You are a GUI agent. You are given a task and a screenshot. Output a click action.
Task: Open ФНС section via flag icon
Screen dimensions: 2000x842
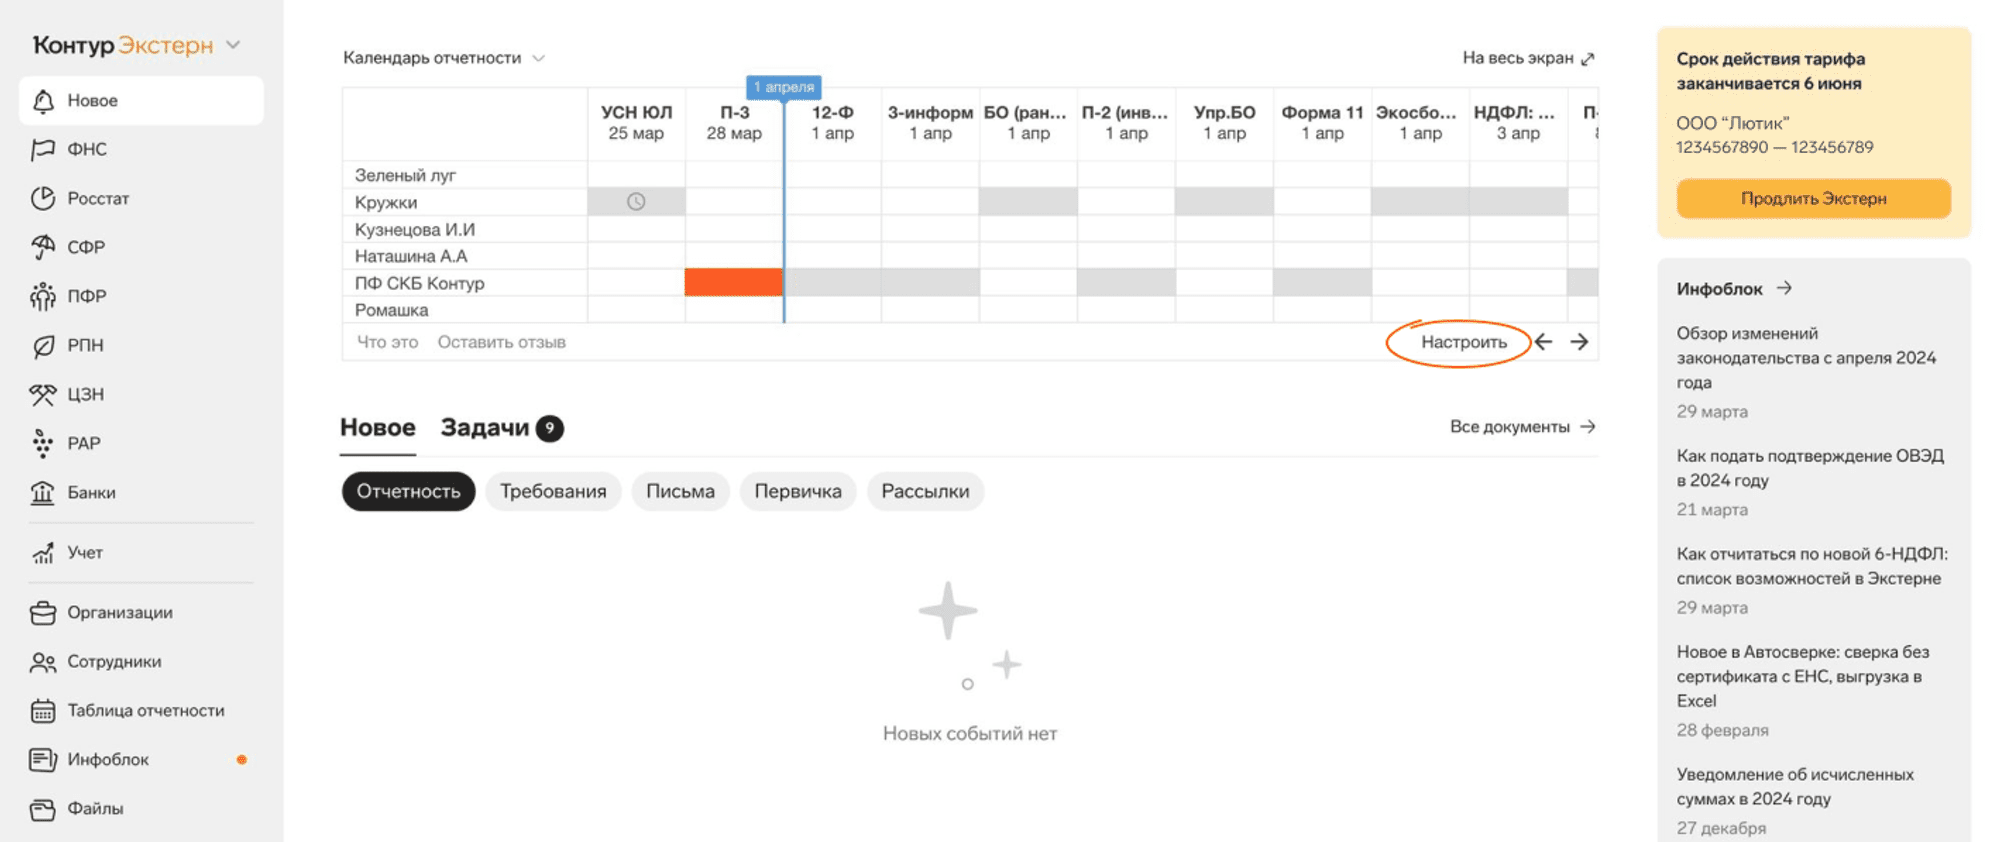coord(43,150)
